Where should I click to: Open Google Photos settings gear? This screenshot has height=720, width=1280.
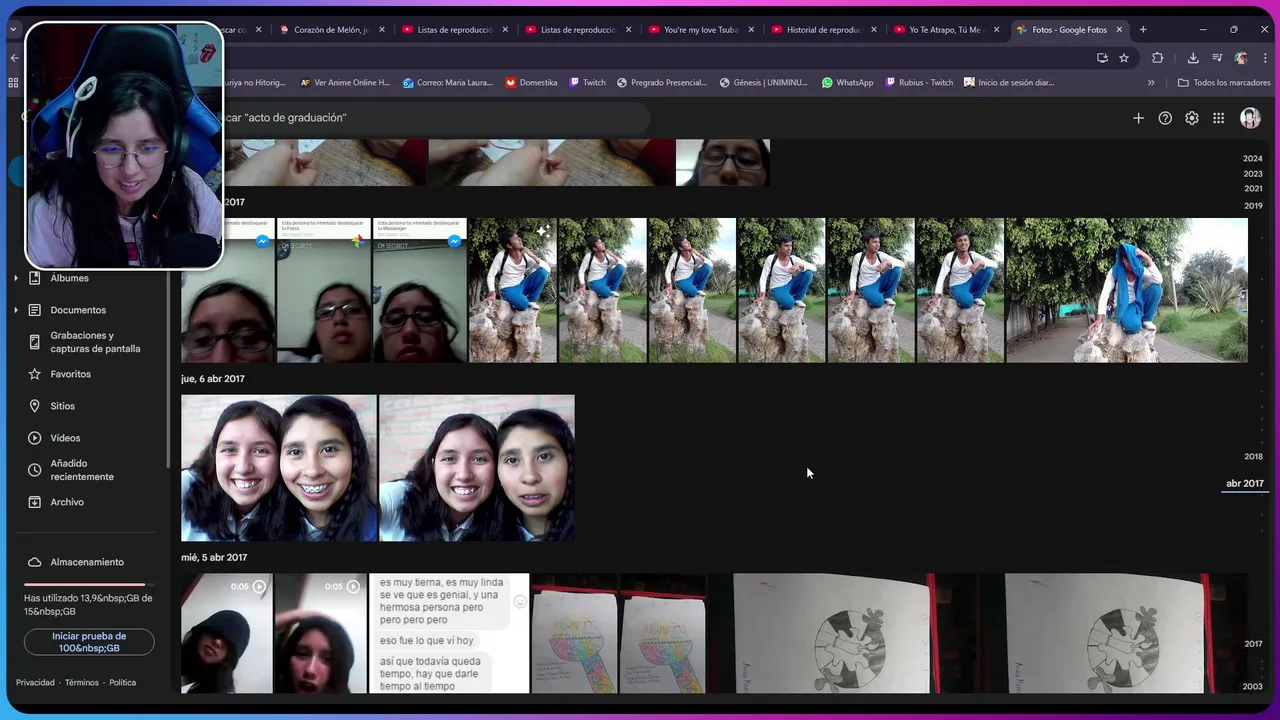(1192, 118)
